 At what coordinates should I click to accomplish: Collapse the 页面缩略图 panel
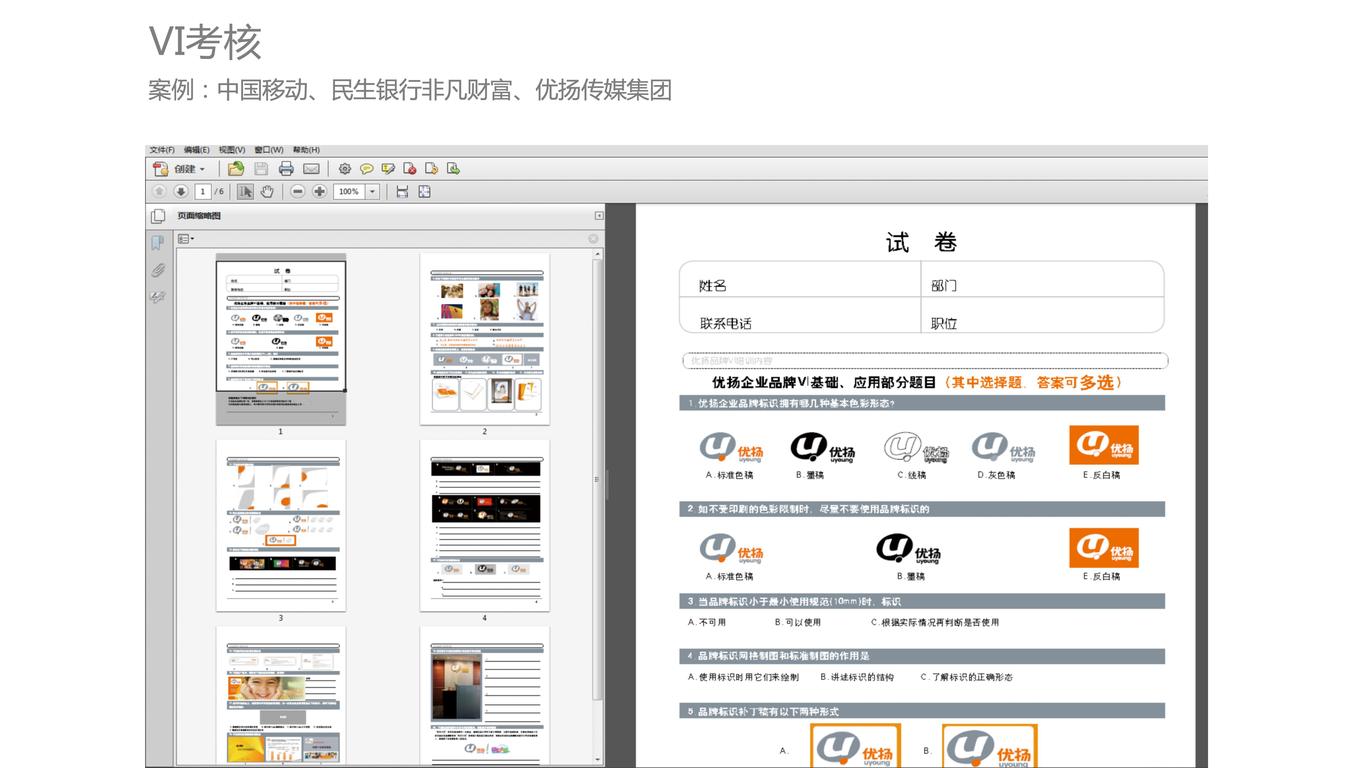(x=599, y=216)
